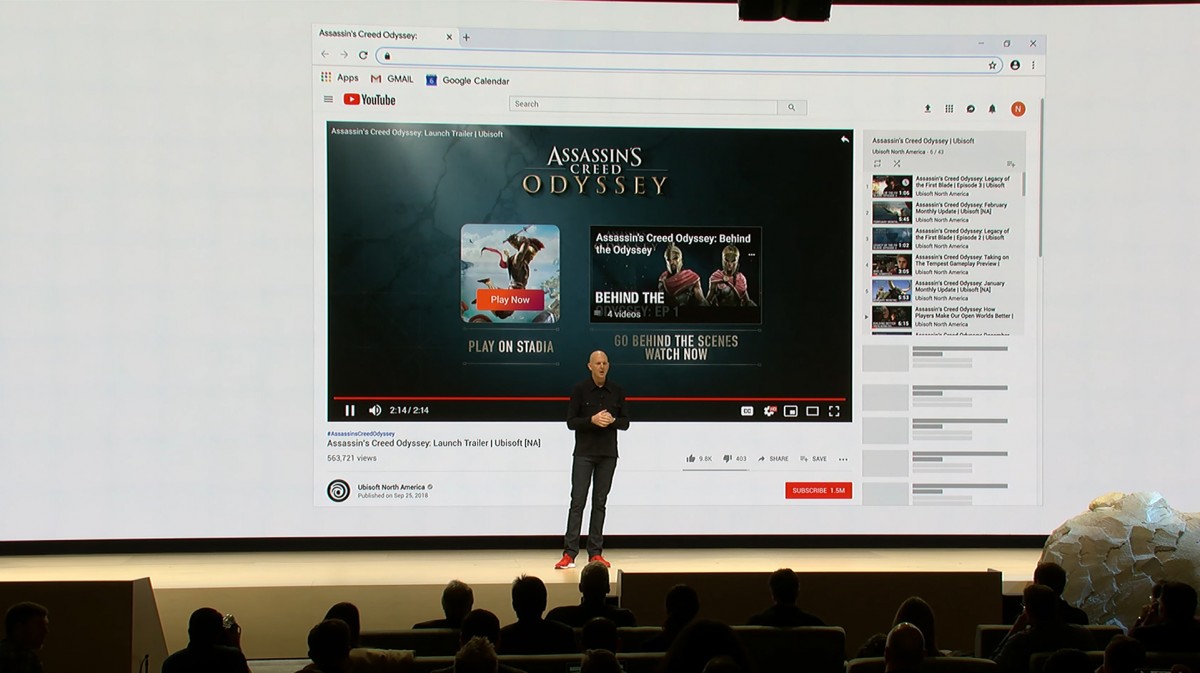Open the Behind the Odyssey playlist card
Image resolution: width=1200 pixels, height=673 pixels.
point(676,274)
